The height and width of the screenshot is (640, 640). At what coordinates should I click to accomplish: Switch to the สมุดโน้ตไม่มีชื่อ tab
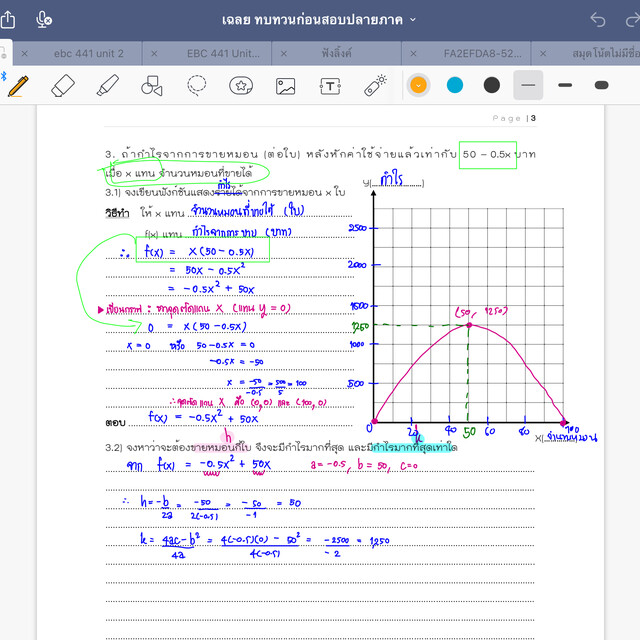[606, 53]
